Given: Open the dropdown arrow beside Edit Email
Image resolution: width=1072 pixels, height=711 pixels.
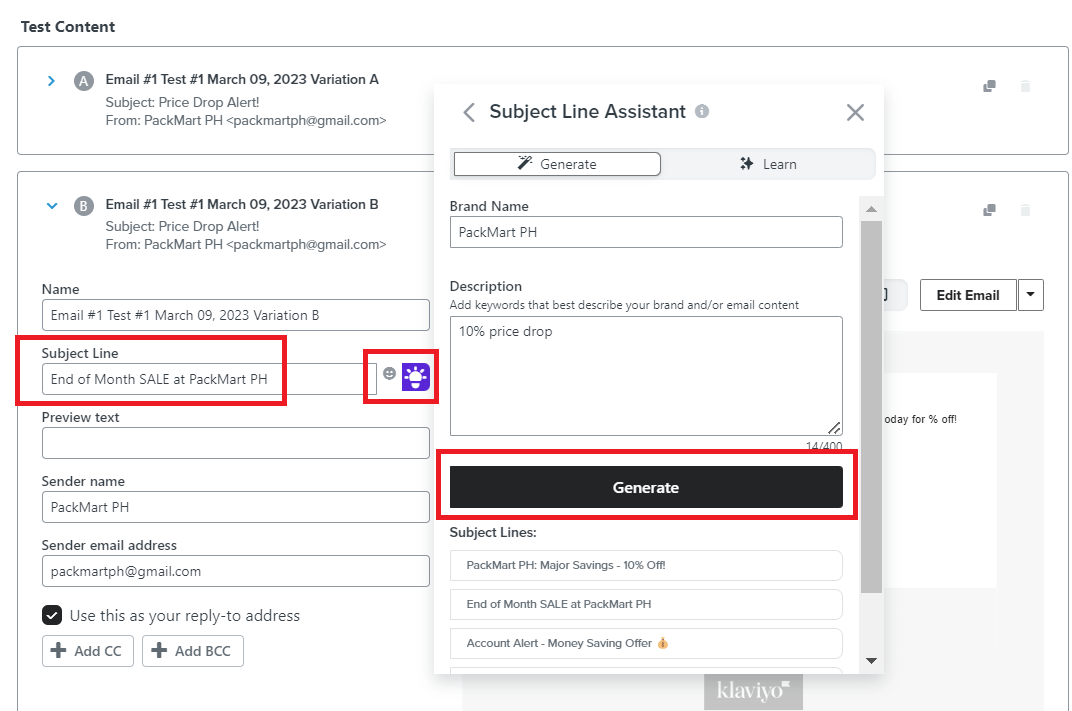Looking at the screenshot, I should pyautogui.click(x=1030, y=295).
